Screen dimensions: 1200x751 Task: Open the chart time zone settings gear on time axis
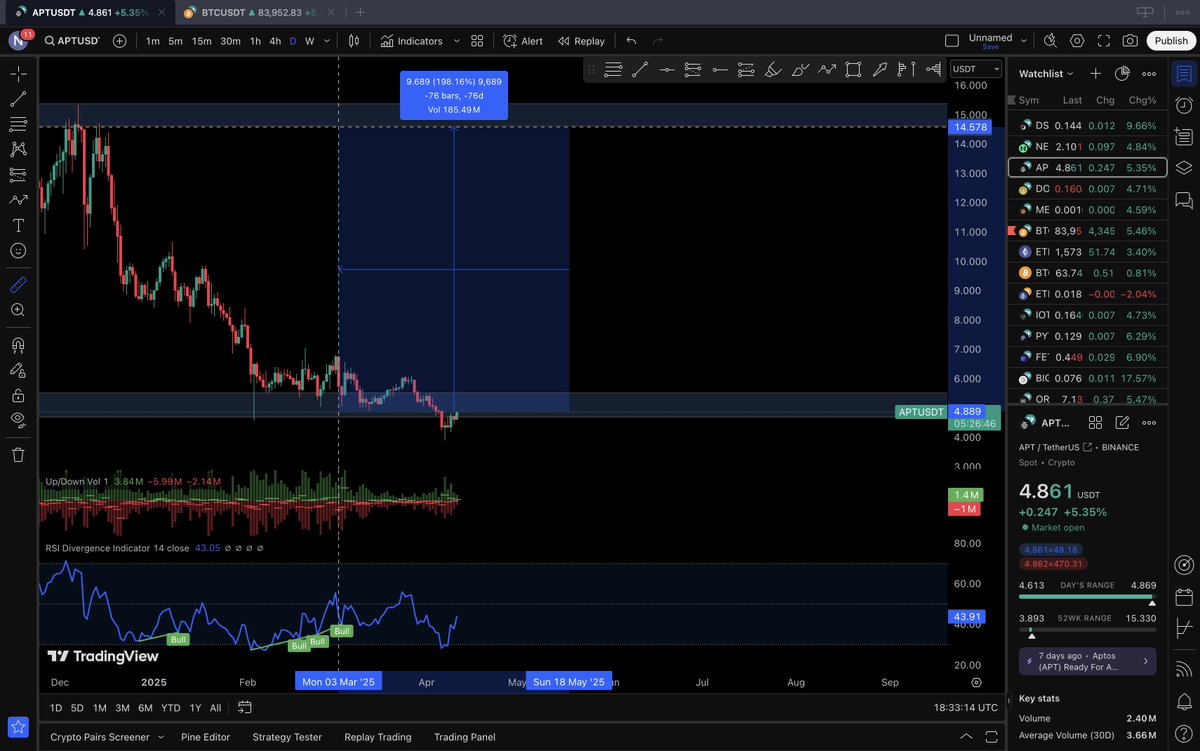pyautogui.click(x=976, y=682)
